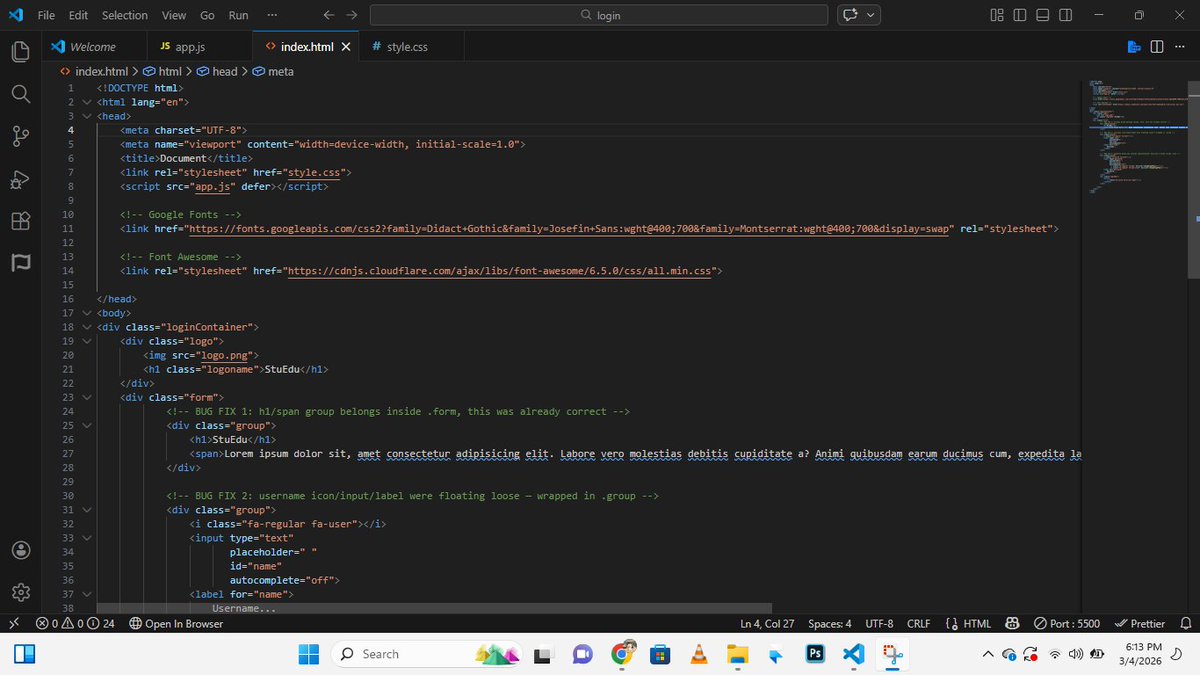Screen dimensions: 1200x675
Task: Open the chat dropdown arrow in title bar
Action: (x=872, y=15)
